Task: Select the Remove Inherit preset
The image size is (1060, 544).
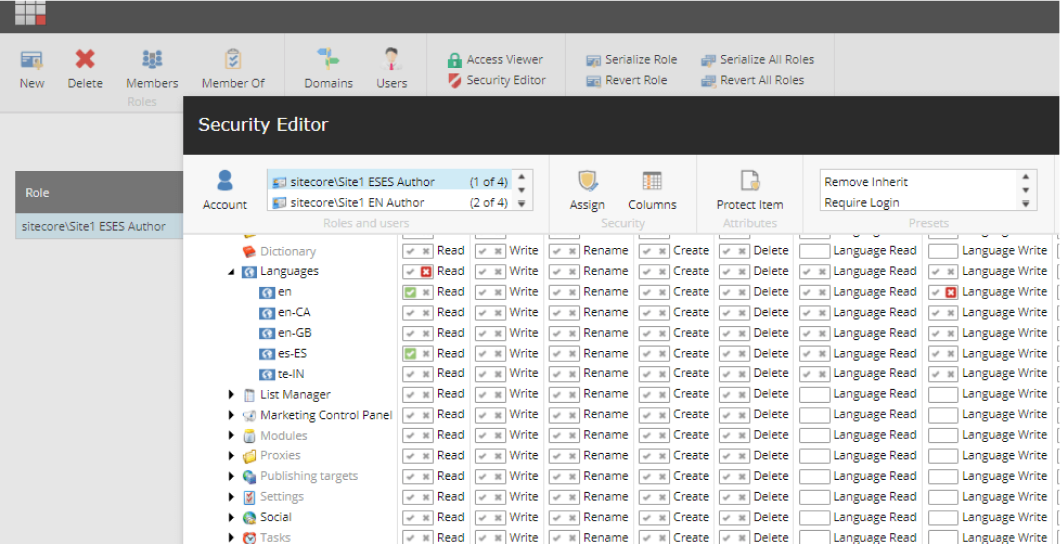Action: tap(866, 182)
